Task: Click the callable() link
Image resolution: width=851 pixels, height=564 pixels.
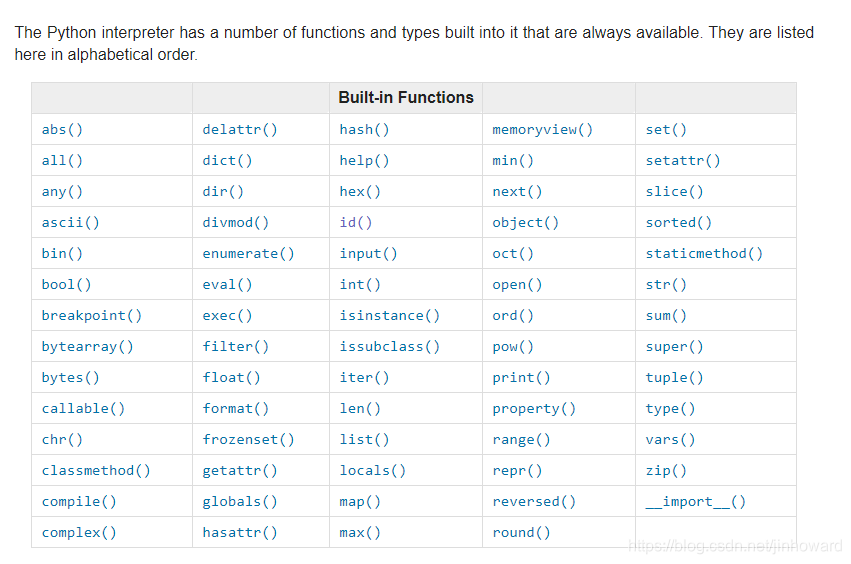Action: point(83,408)
